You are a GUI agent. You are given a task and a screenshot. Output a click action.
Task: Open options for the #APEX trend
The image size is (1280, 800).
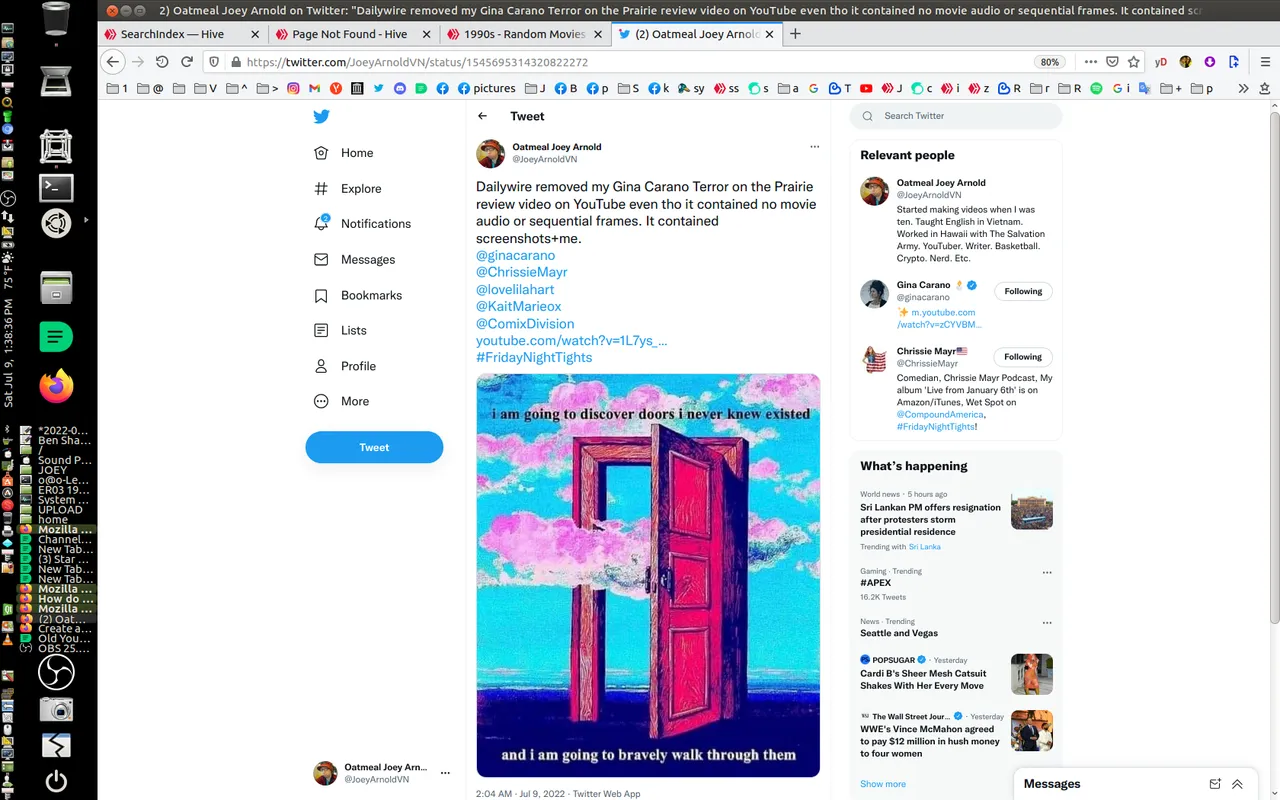[1047, 573]
